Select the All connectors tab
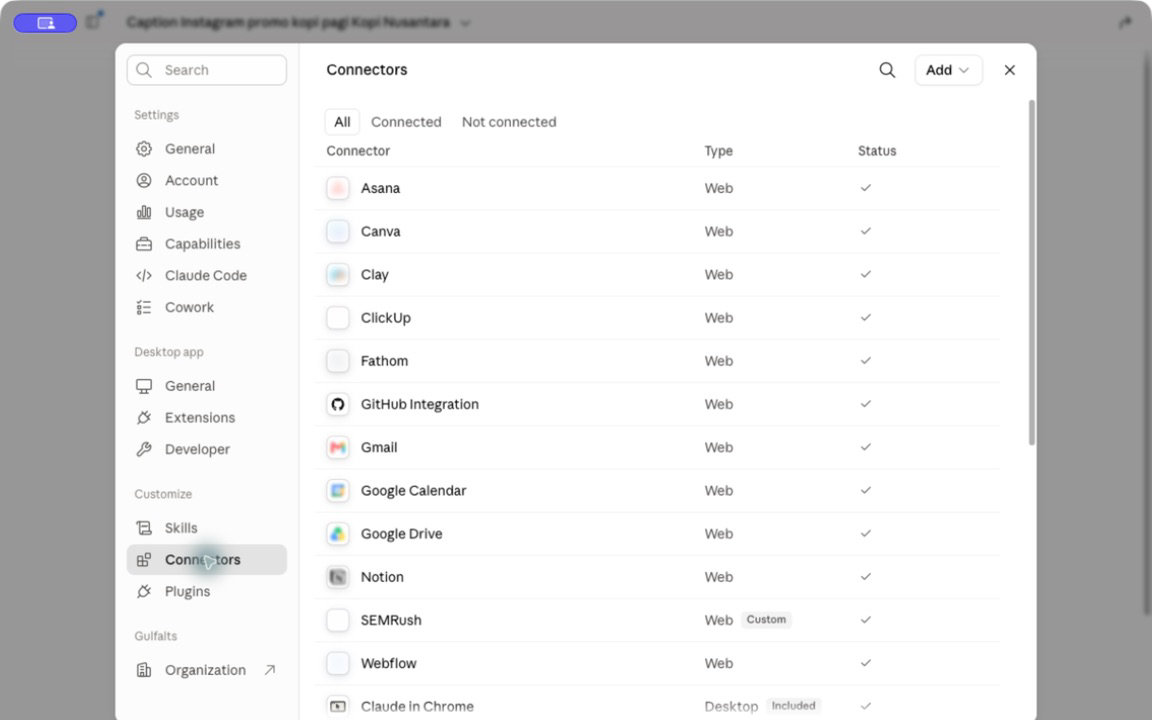Screen dimensions: 1152x720 coord(342,122)
